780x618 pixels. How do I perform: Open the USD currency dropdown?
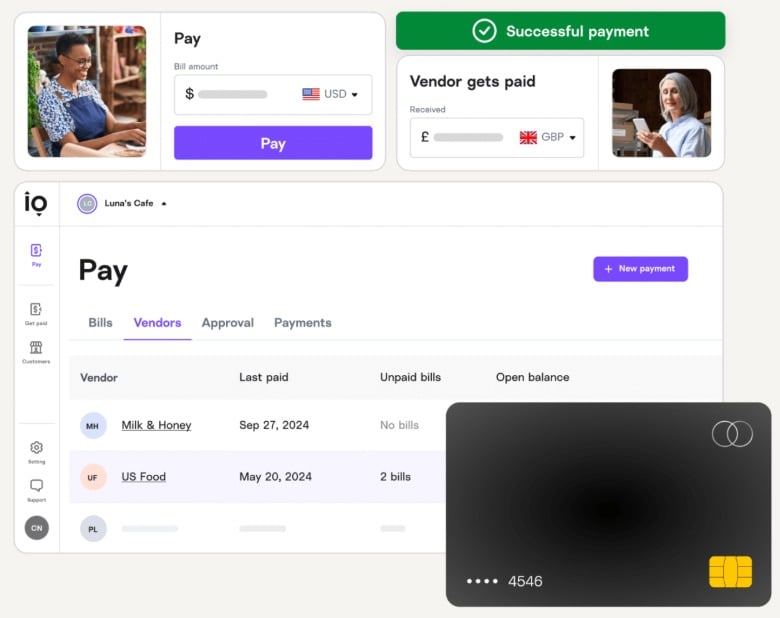click(x=330, y=94)
